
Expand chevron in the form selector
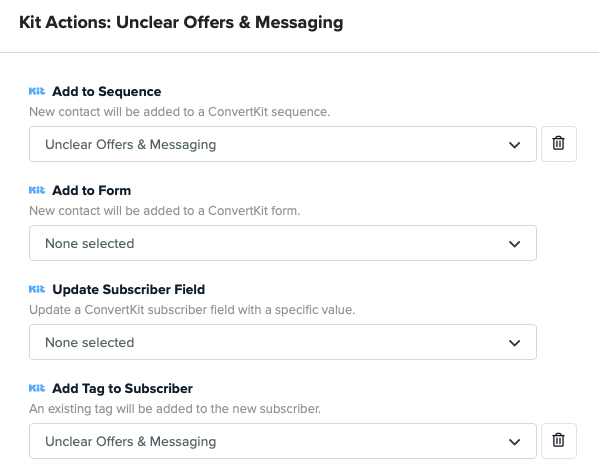(515, 244)
